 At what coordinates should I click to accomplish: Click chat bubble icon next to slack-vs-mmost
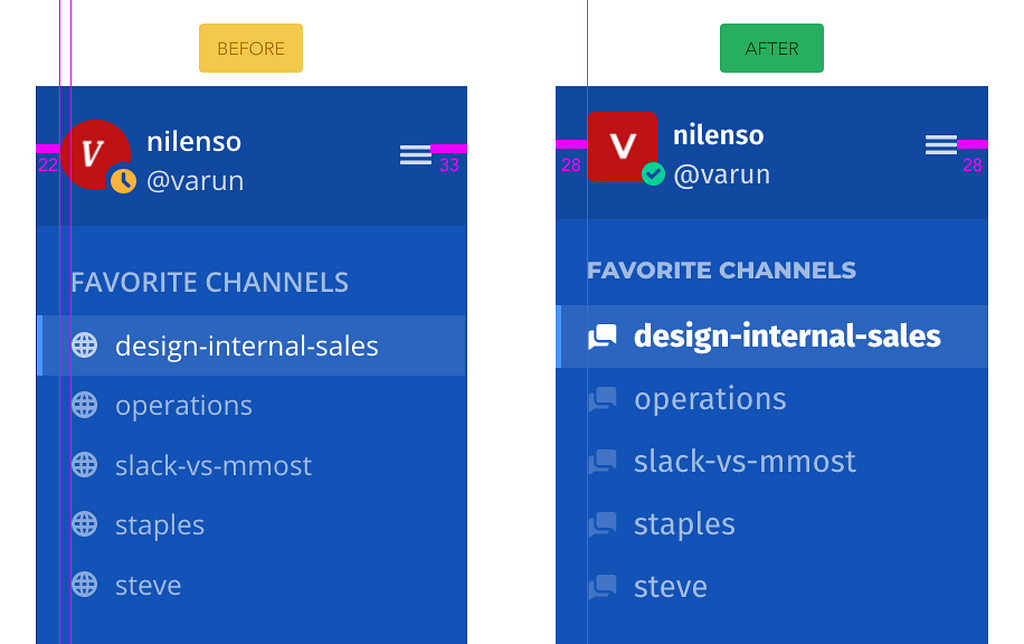tap(602, 461)
